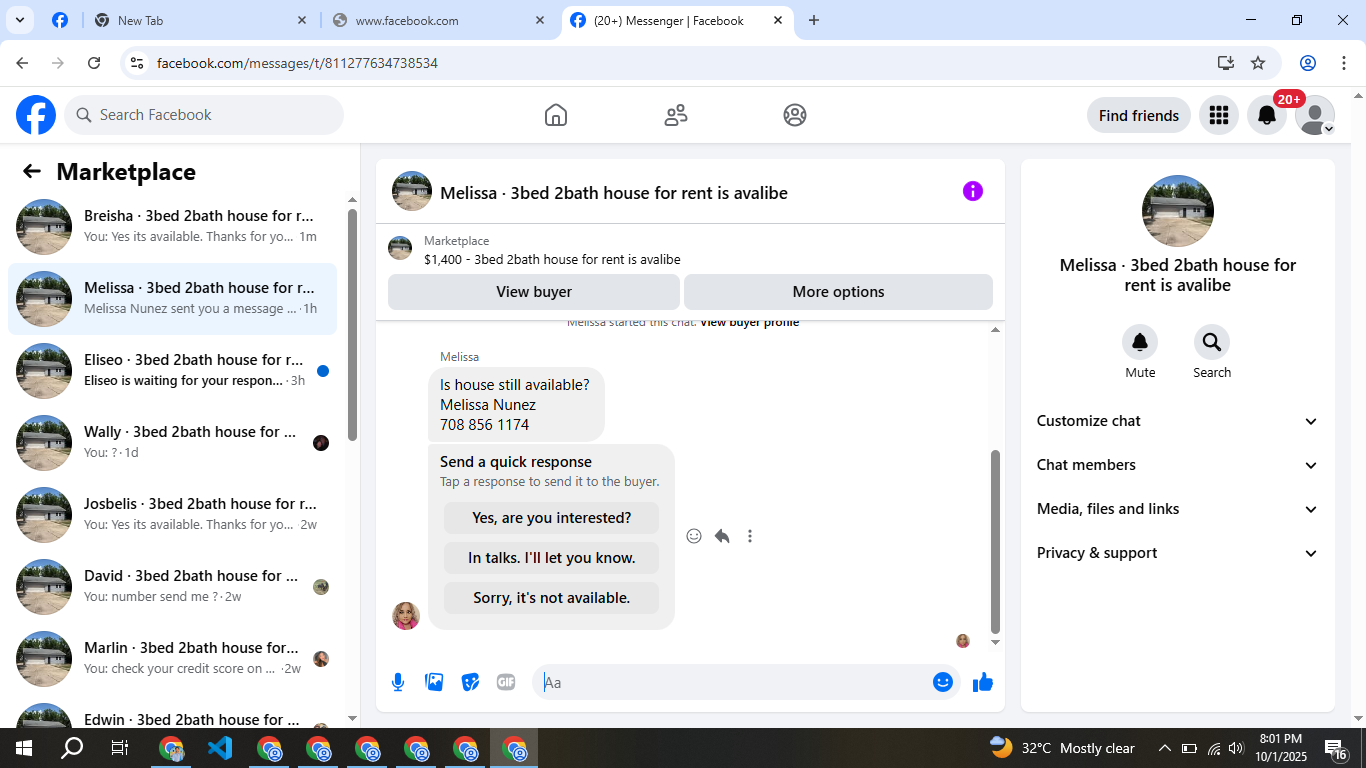This screenshot has width=1366, height=768.
Task: Open the Josbelis conversation
Action: tap(172, 515)
